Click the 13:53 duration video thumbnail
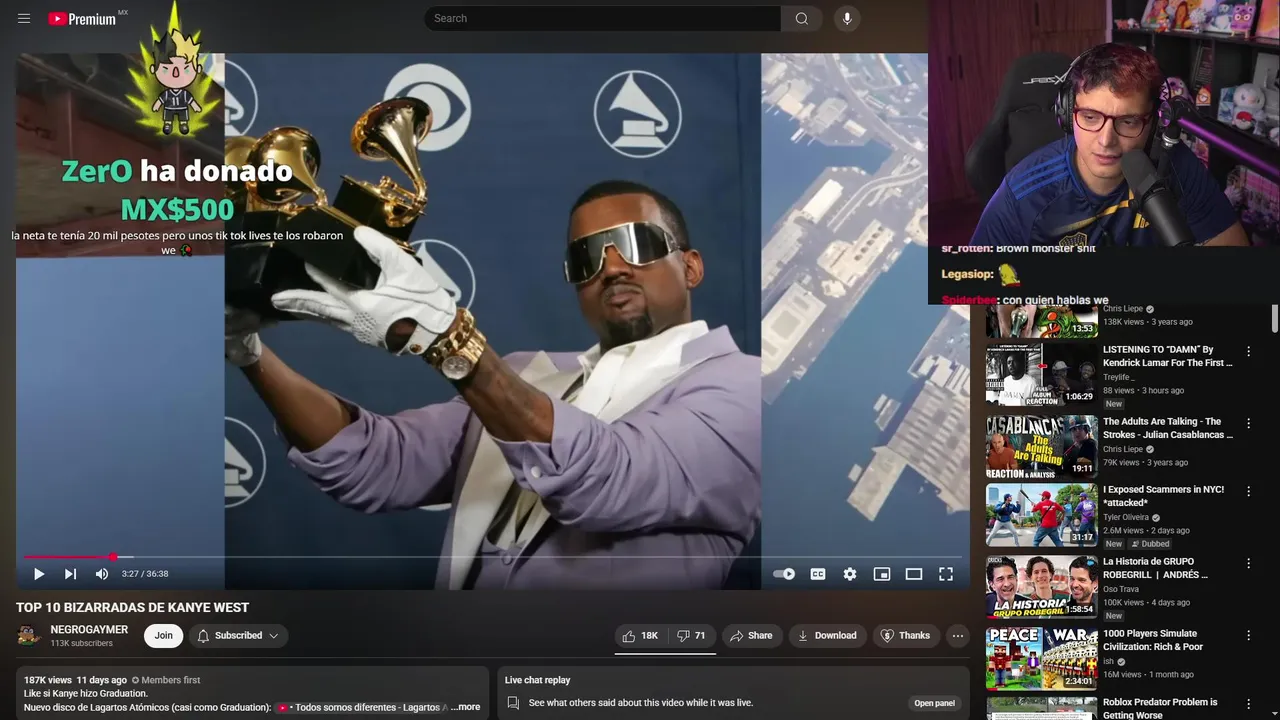 click(1041, 322)
